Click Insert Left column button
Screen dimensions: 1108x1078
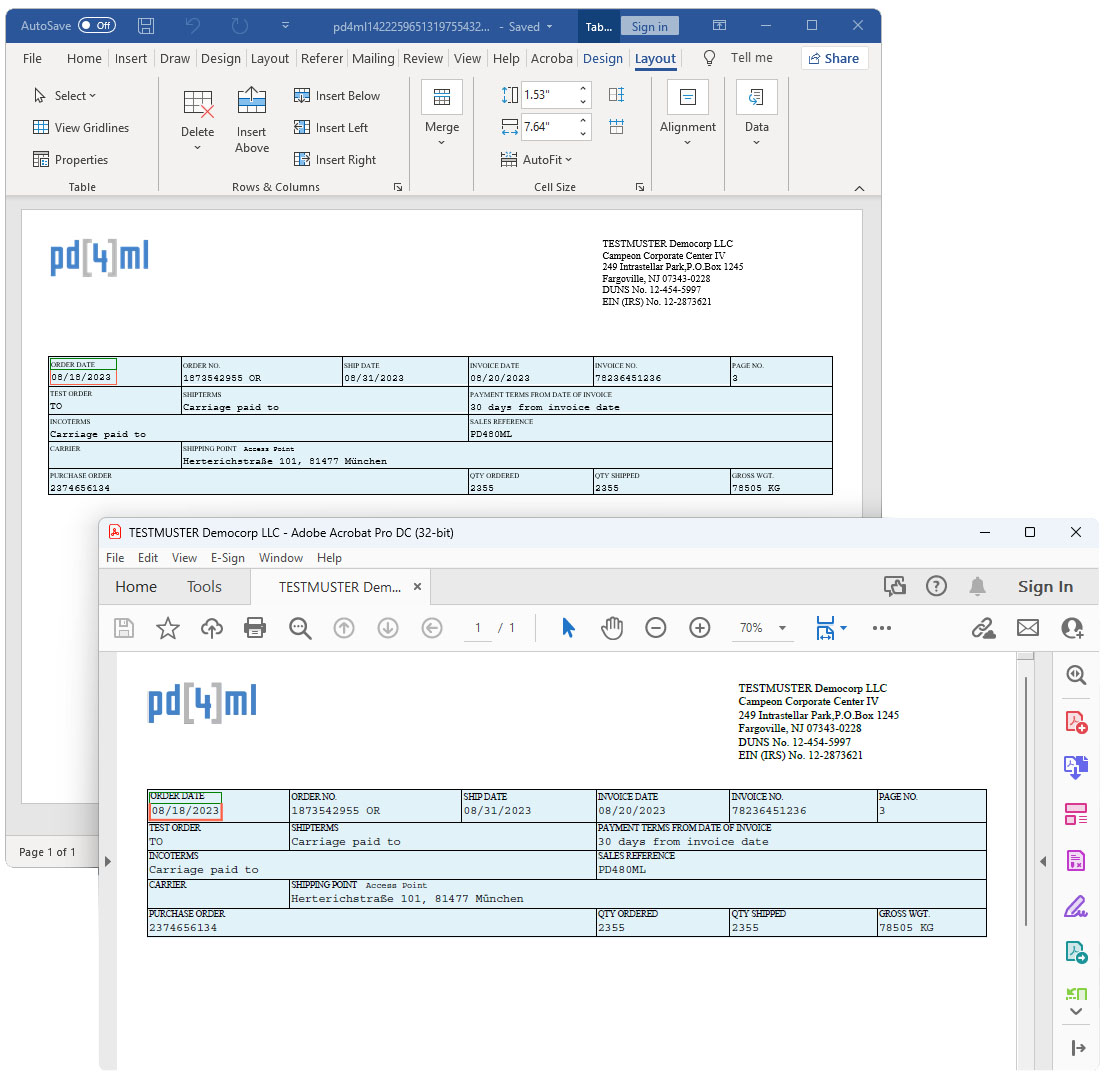pos(331,128)
